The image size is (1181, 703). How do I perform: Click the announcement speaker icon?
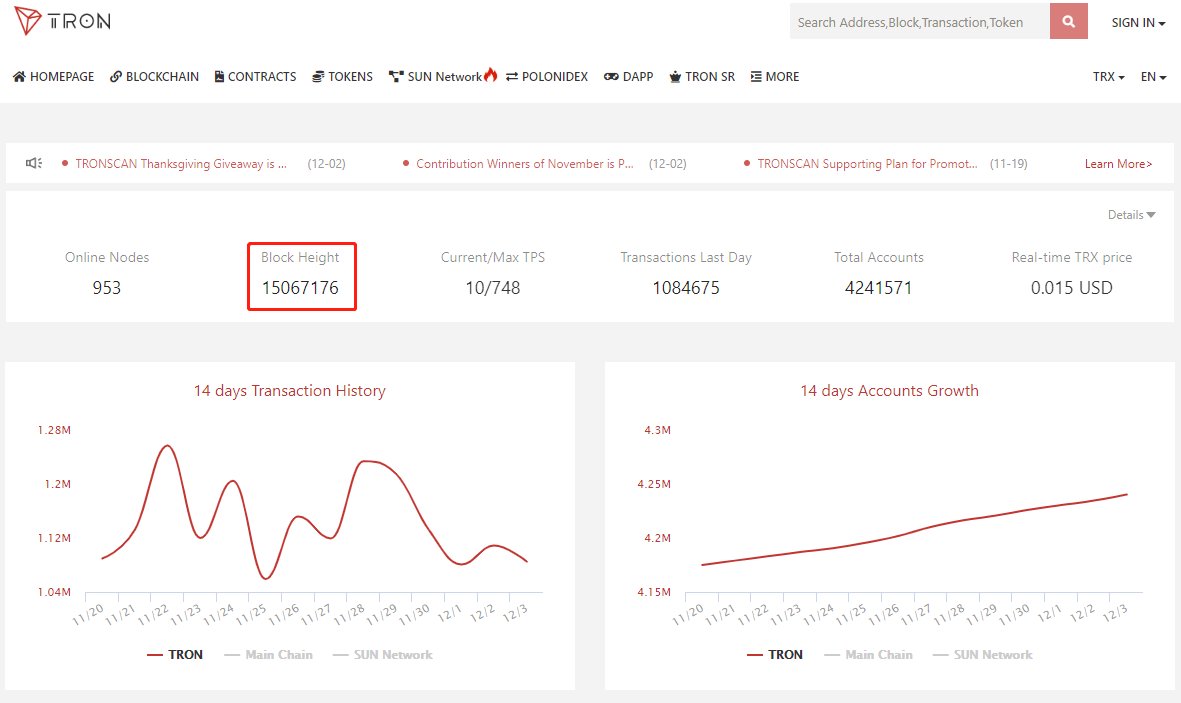pos(33,163)
